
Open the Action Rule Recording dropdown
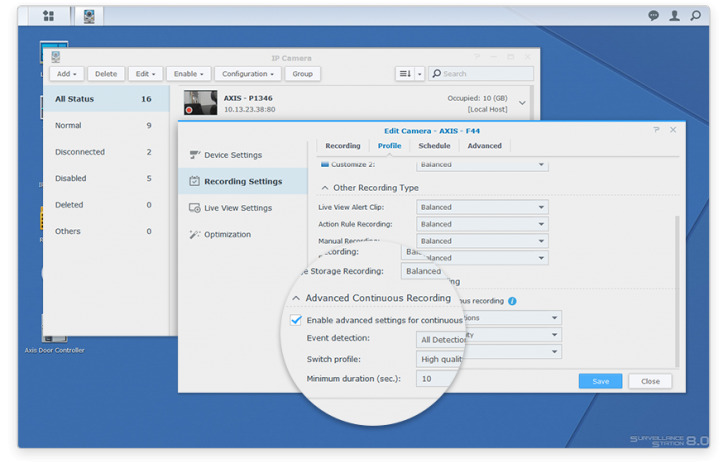(482, 224)
